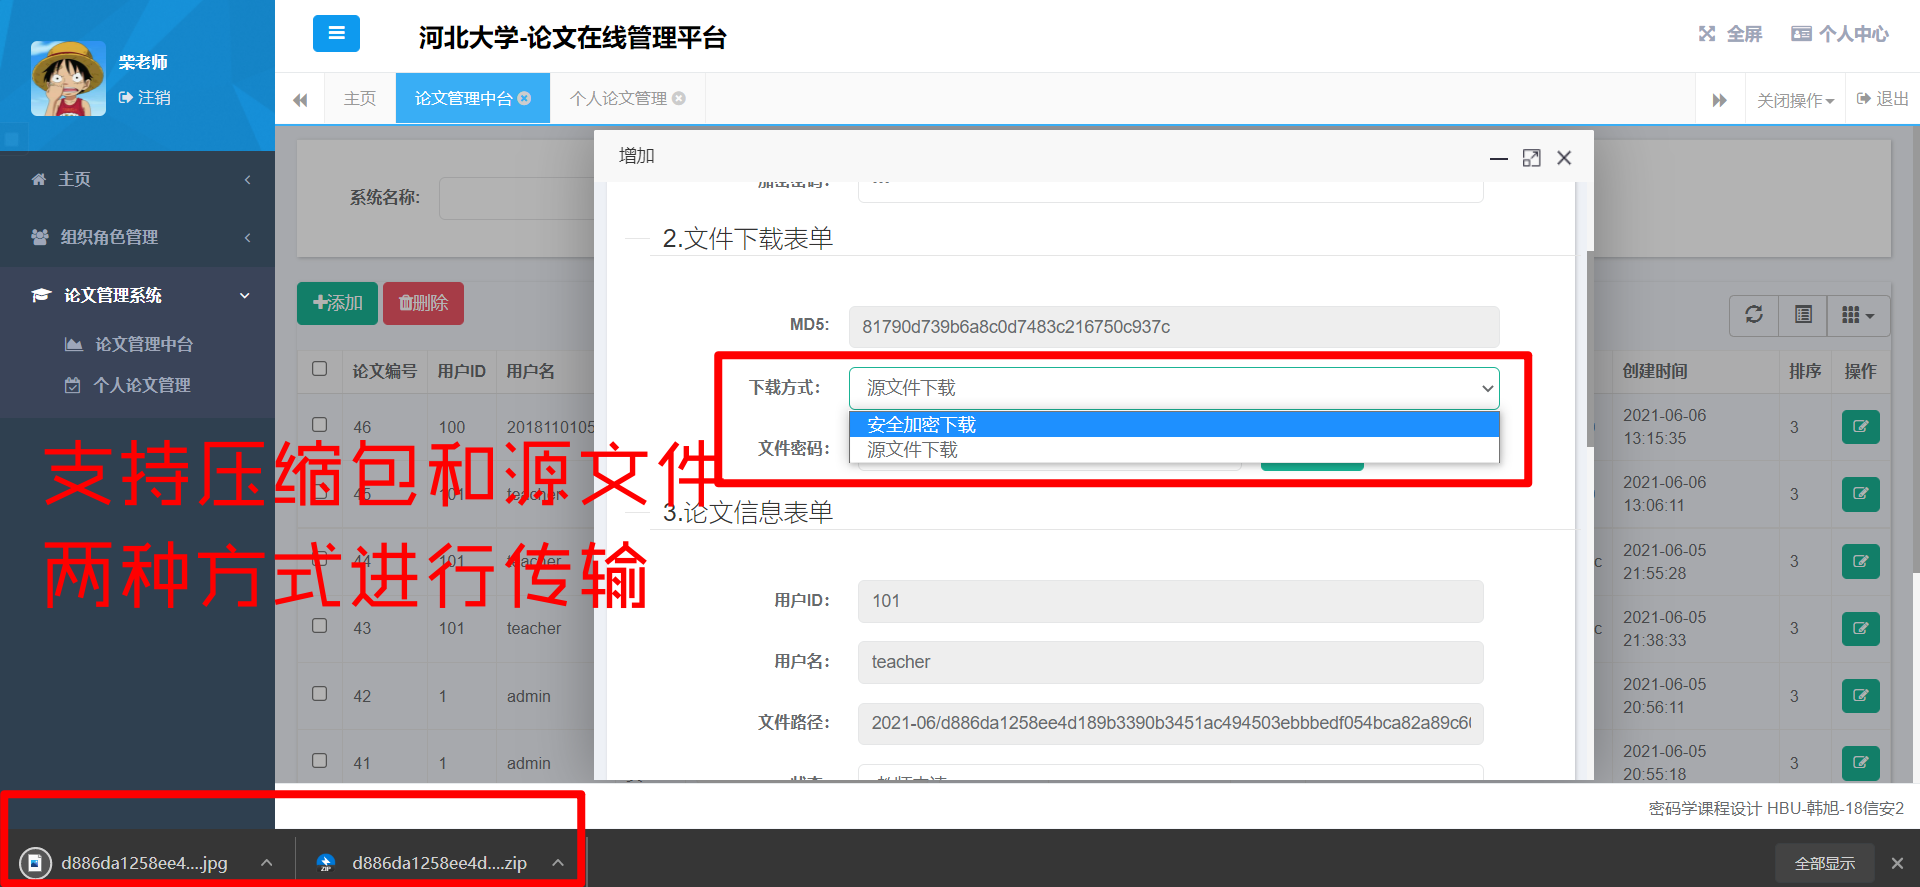Screen dimensions: 1920x887
Task: Close the browser downloads bar
Action: pos(1897,863)
